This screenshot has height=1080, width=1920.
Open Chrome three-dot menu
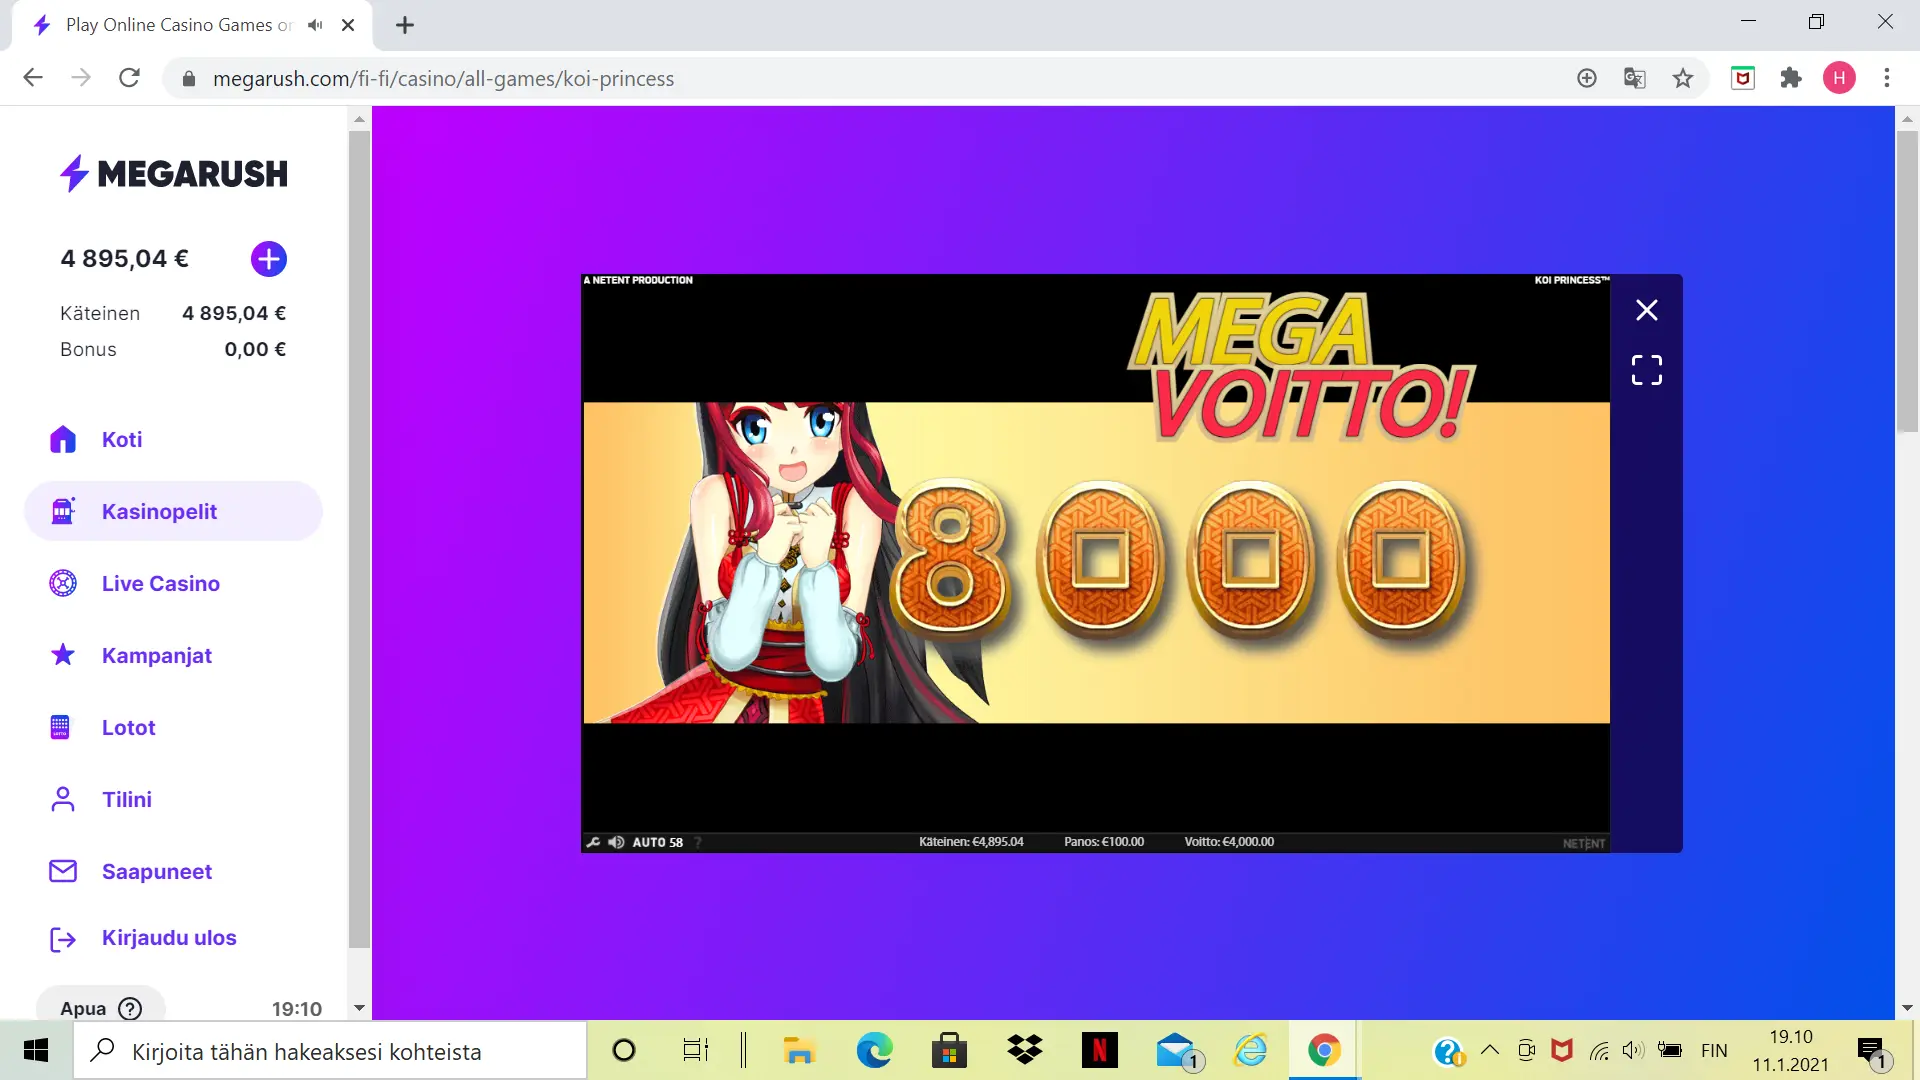pos(1887,78)
